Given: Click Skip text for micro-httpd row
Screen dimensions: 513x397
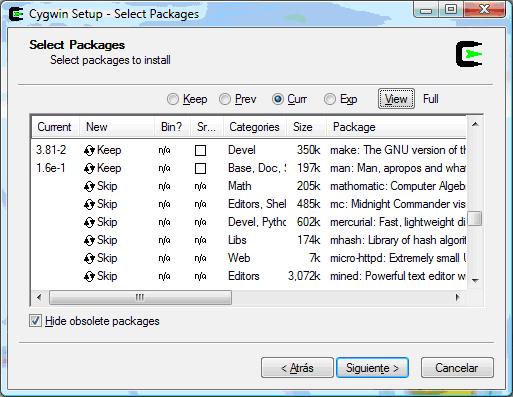Looking at the screenshot, I should [107, 258].
